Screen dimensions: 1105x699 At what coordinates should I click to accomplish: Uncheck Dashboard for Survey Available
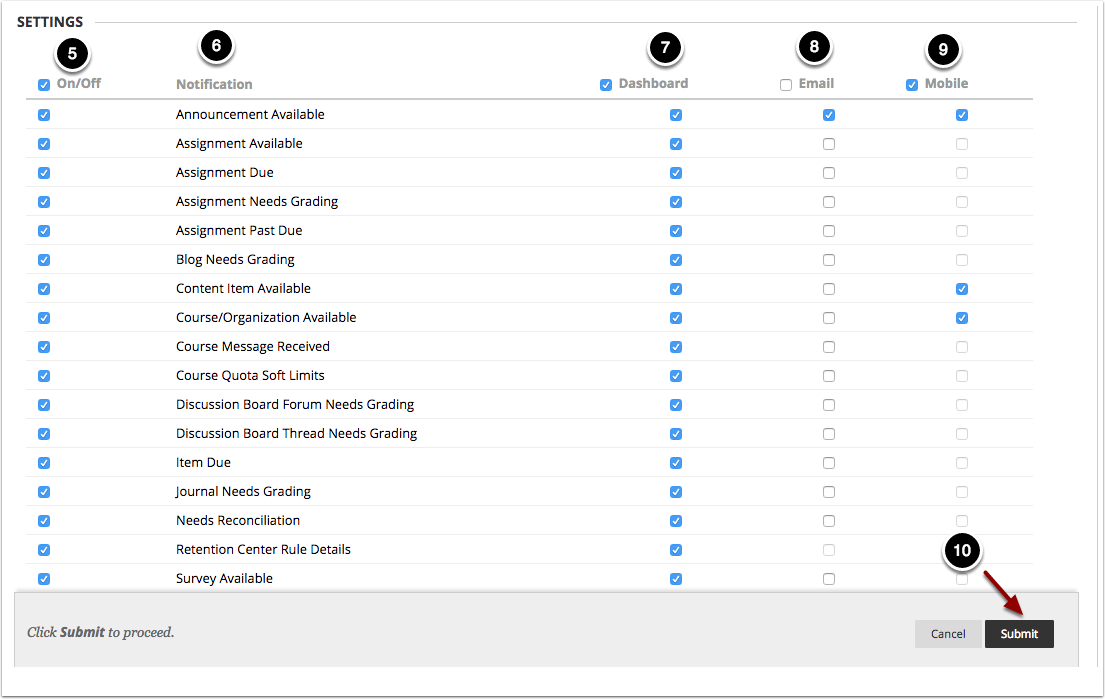click(676, 579)
